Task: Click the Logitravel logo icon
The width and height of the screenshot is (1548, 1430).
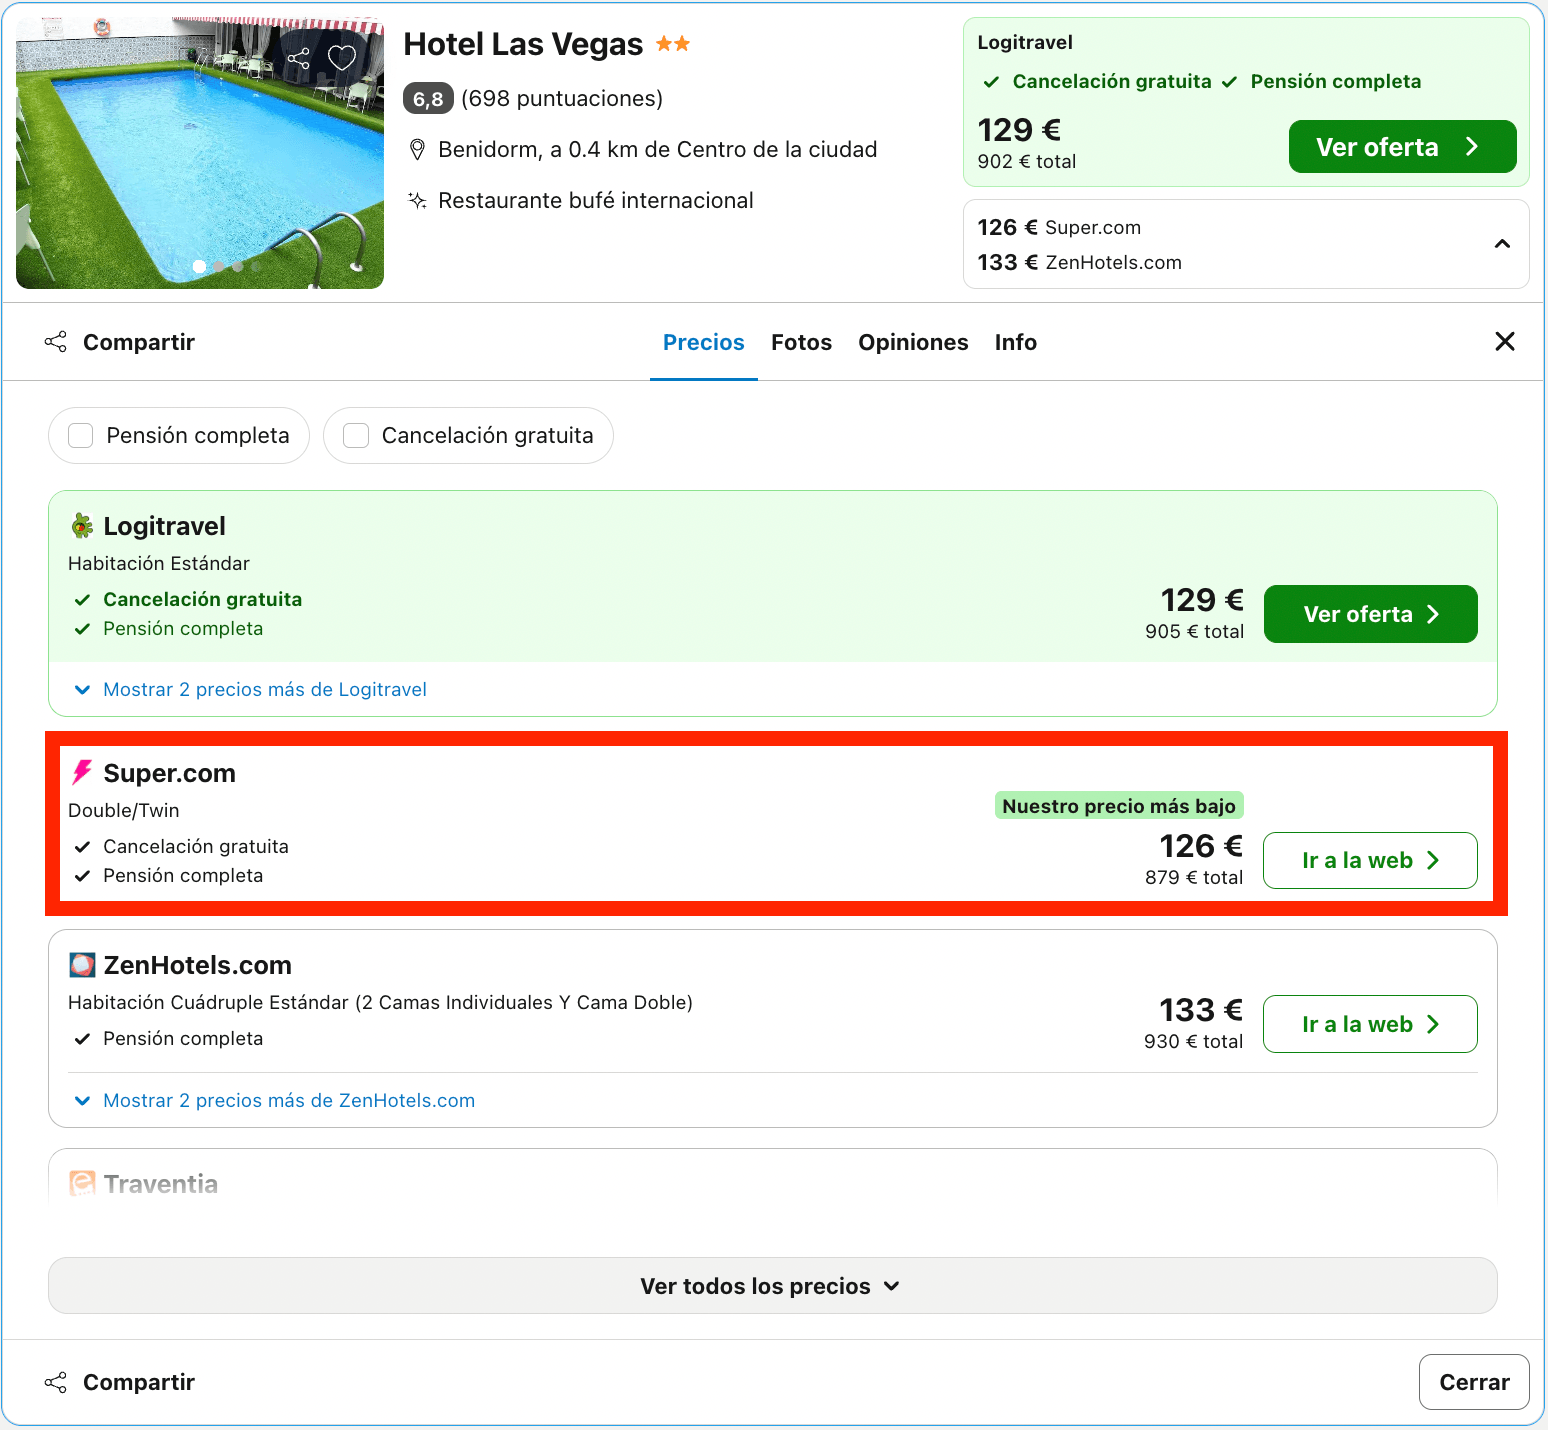Action: pos(82,526)
